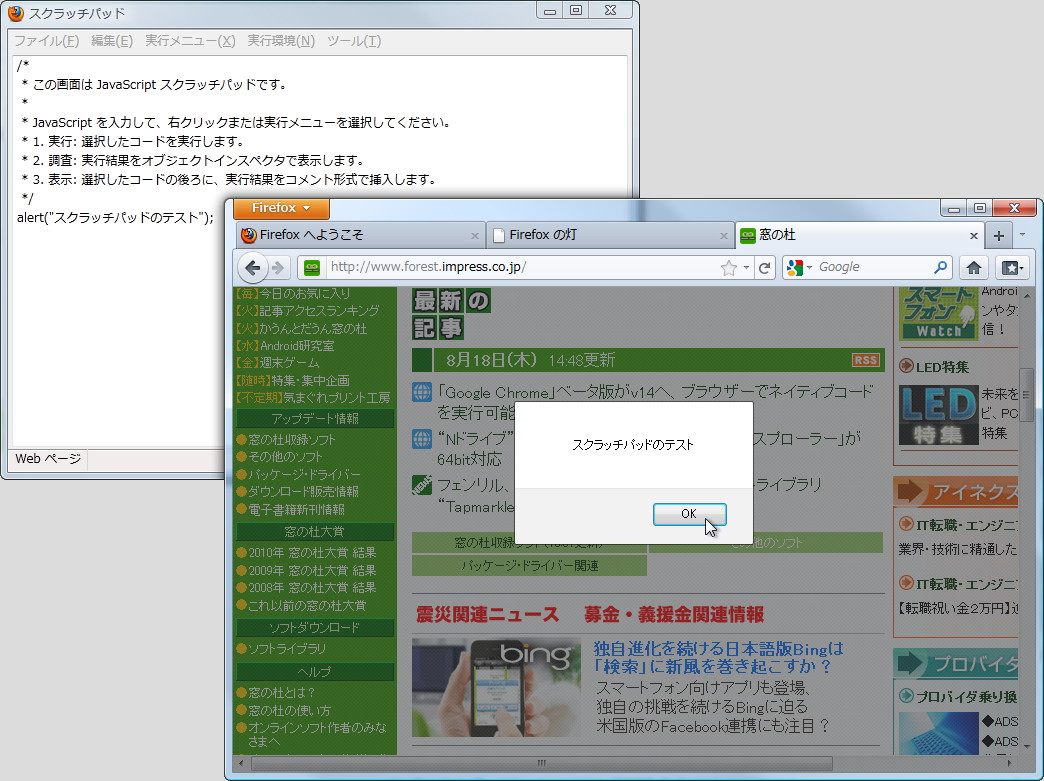
Task: Open the orange Firefox menu button
Action: click(280, 208)
